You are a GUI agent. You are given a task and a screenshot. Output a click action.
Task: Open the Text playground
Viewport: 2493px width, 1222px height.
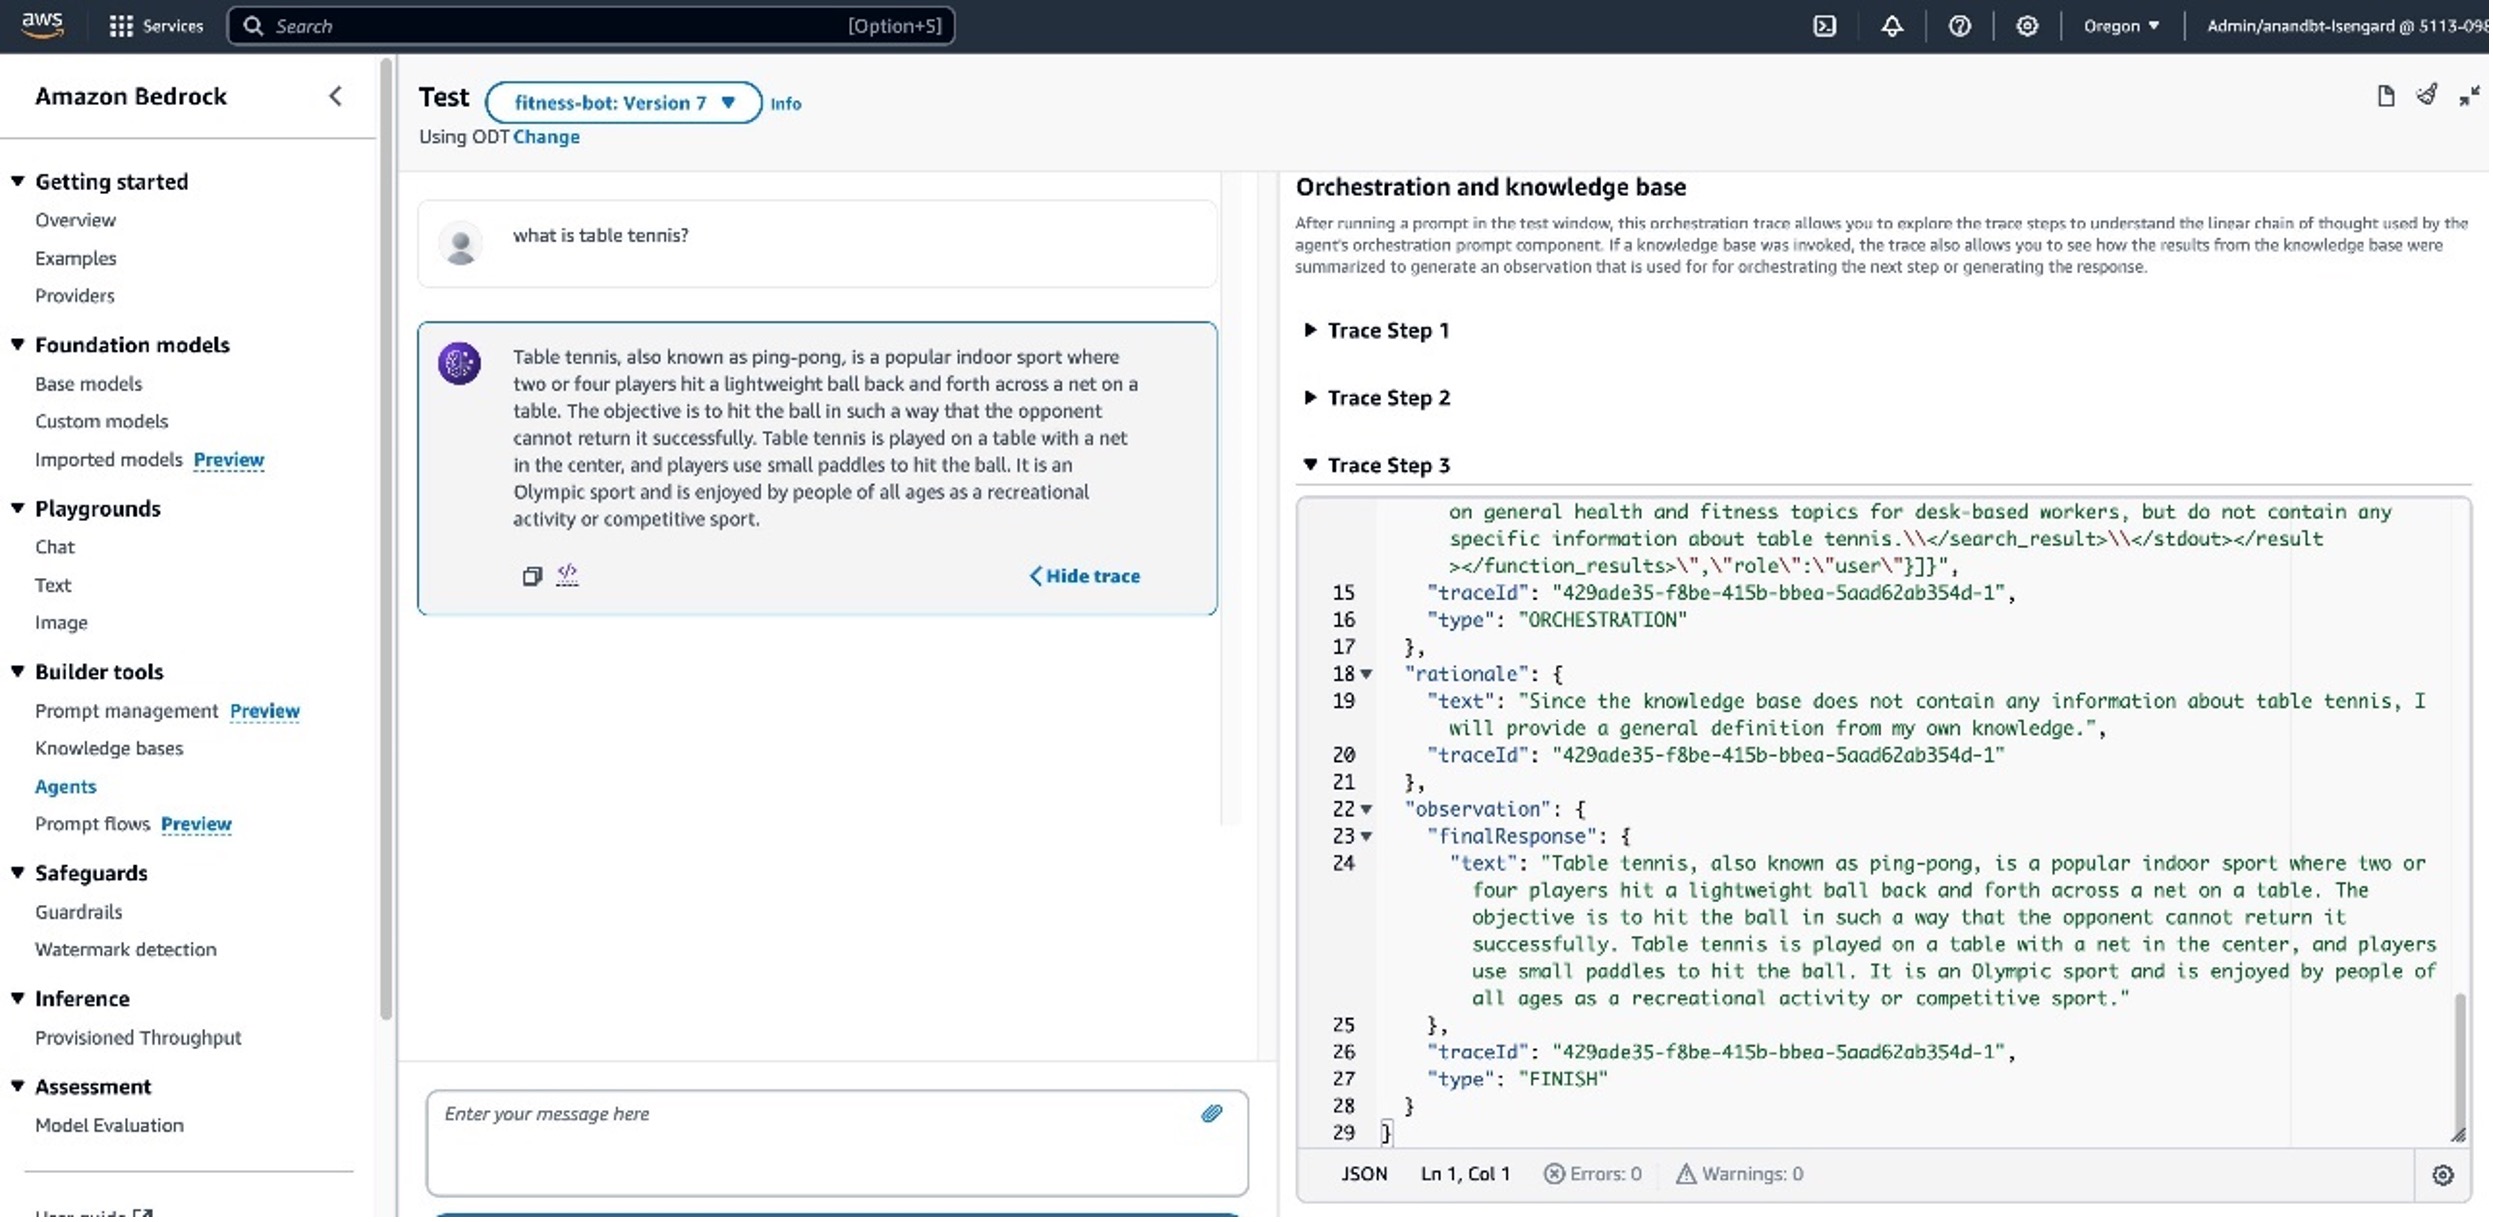point(53,586)
